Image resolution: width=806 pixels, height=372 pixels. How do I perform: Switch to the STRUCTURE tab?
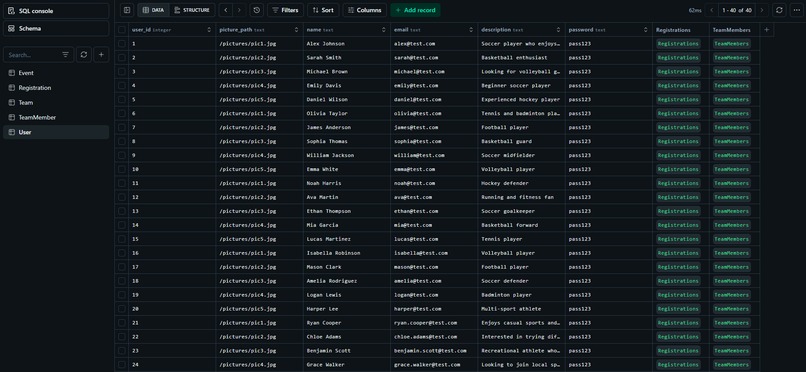192,10
